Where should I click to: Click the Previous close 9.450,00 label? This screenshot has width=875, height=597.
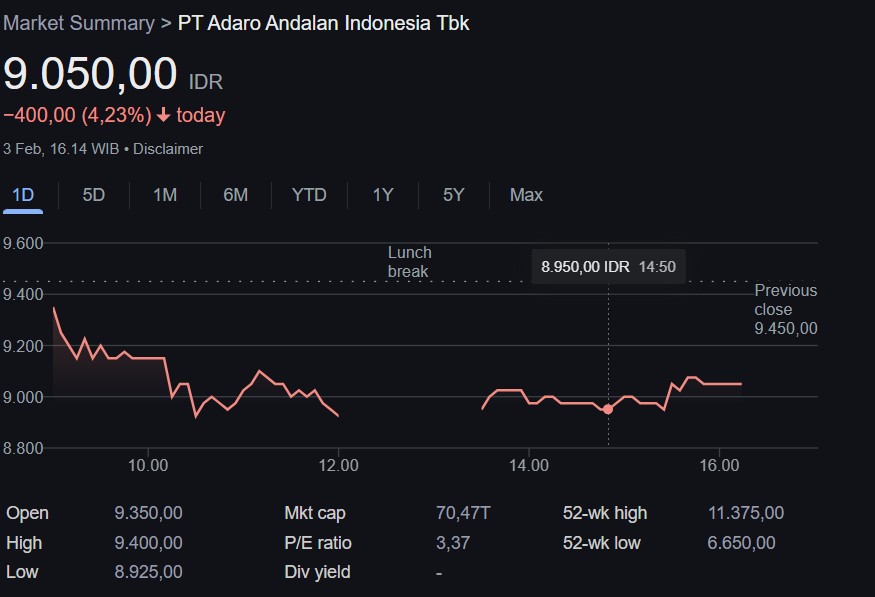(785, 309)
